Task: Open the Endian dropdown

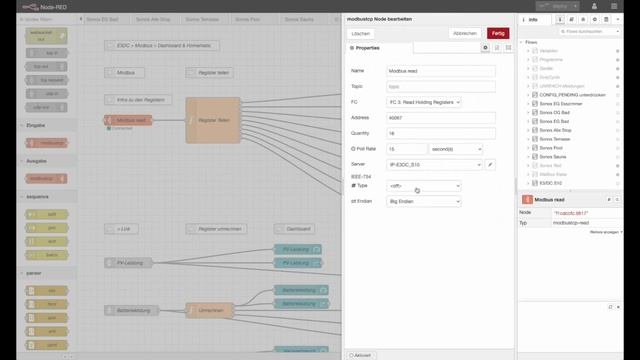Action: click(424, 201)
